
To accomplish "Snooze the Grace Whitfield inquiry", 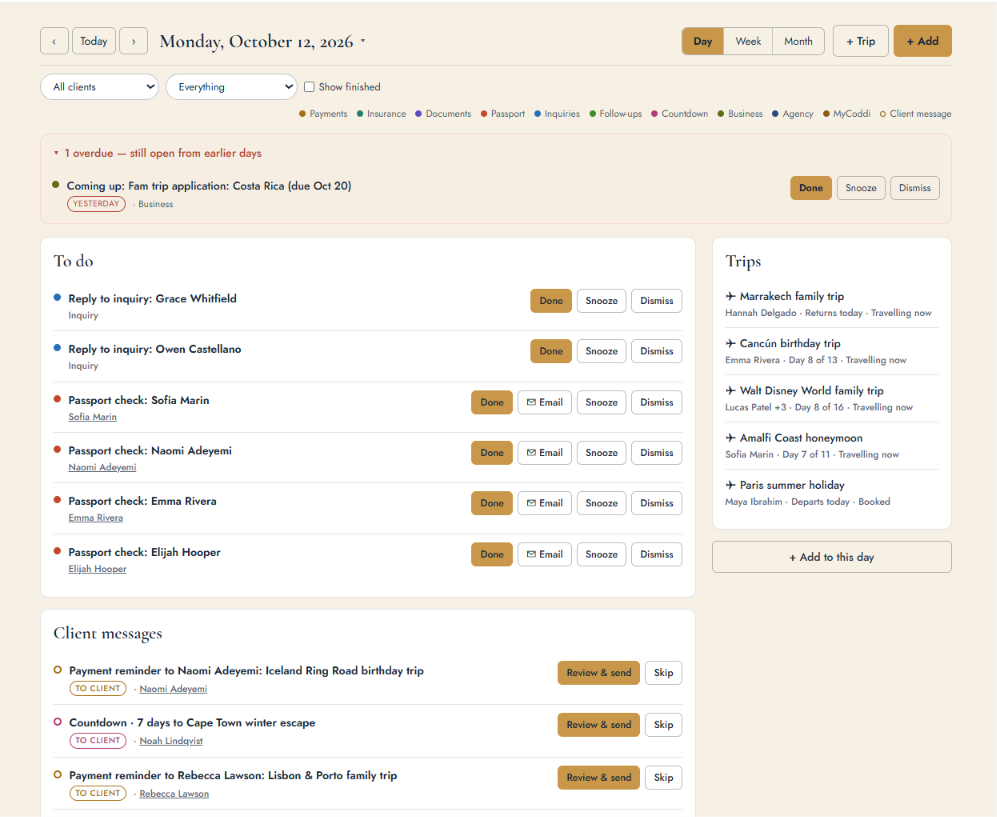I will pyautogui.click(x=602, y=301).
